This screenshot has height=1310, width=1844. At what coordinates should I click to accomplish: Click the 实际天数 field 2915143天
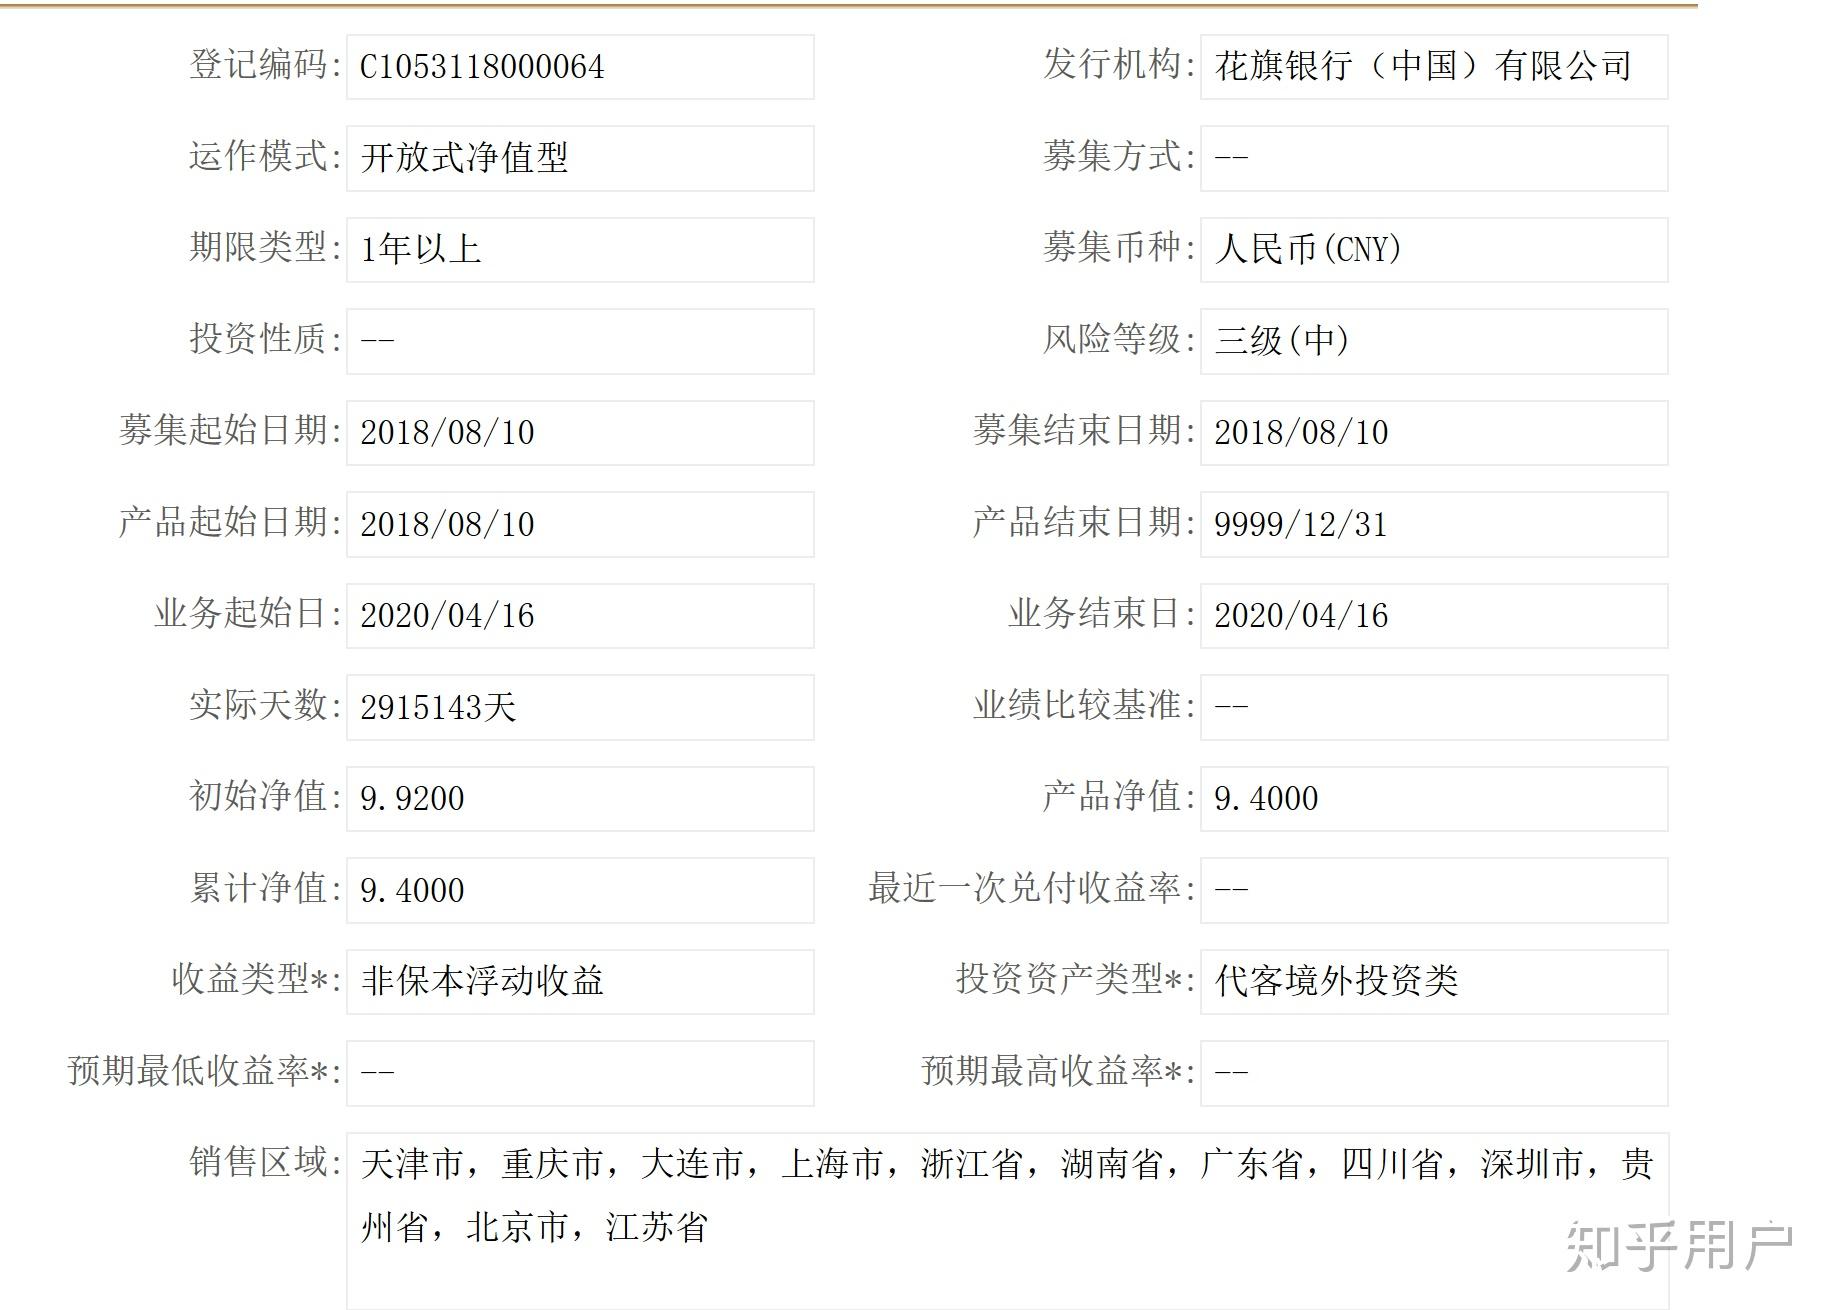580,707
